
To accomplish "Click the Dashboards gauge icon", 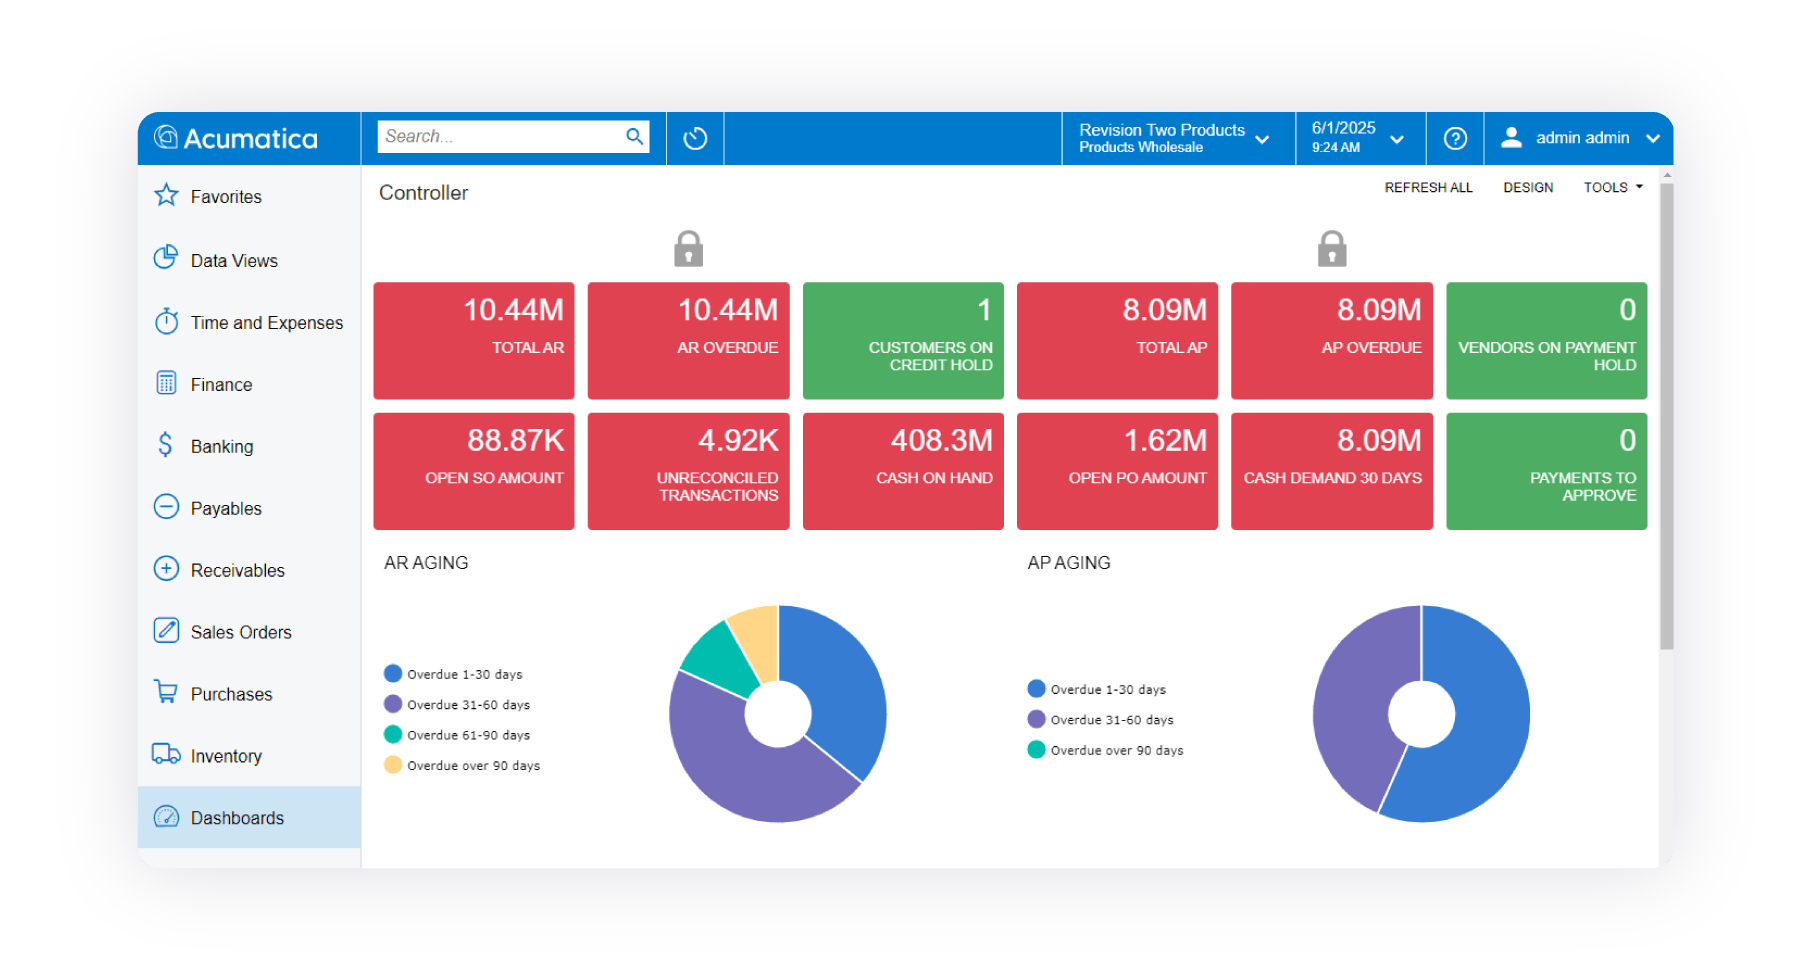I will click(166, 816).
